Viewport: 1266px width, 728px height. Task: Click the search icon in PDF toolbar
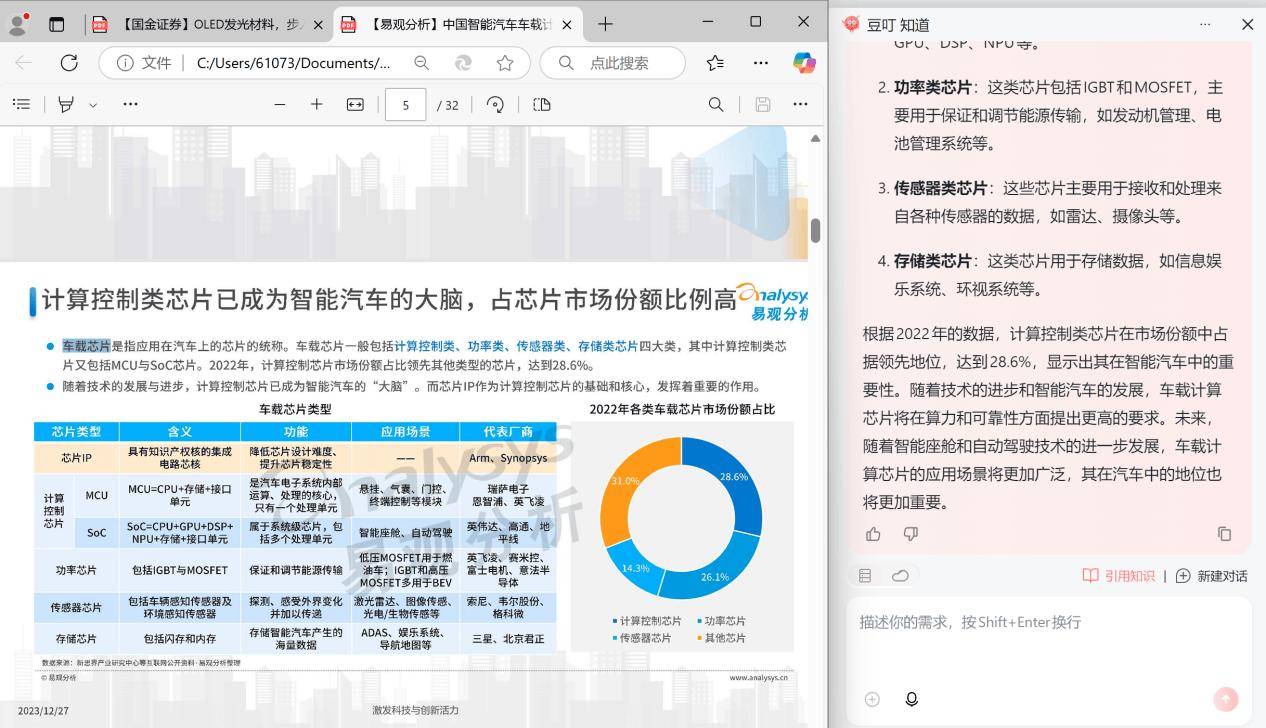[x=716, y=104]
